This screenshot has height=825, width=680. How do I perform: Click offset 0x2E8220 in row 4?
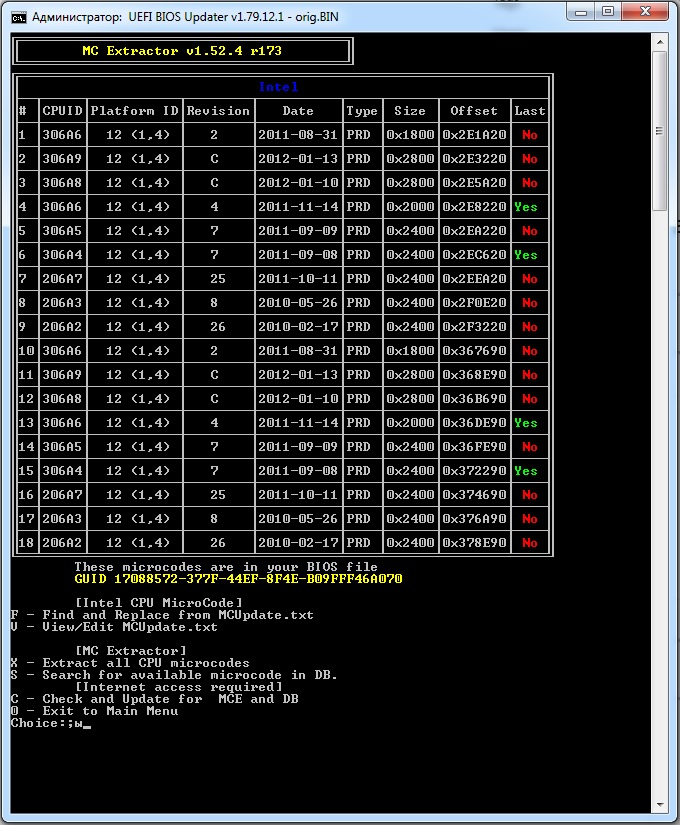(474, 207)
